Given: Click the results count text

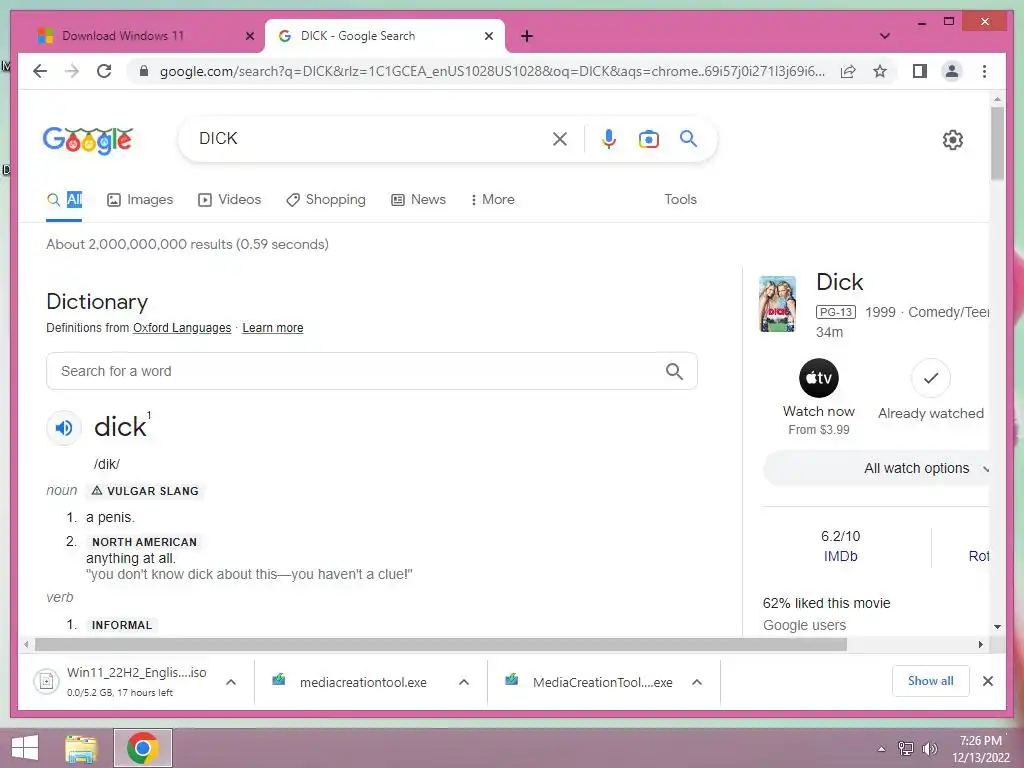Looking at the screenshot, I should 187,244.
